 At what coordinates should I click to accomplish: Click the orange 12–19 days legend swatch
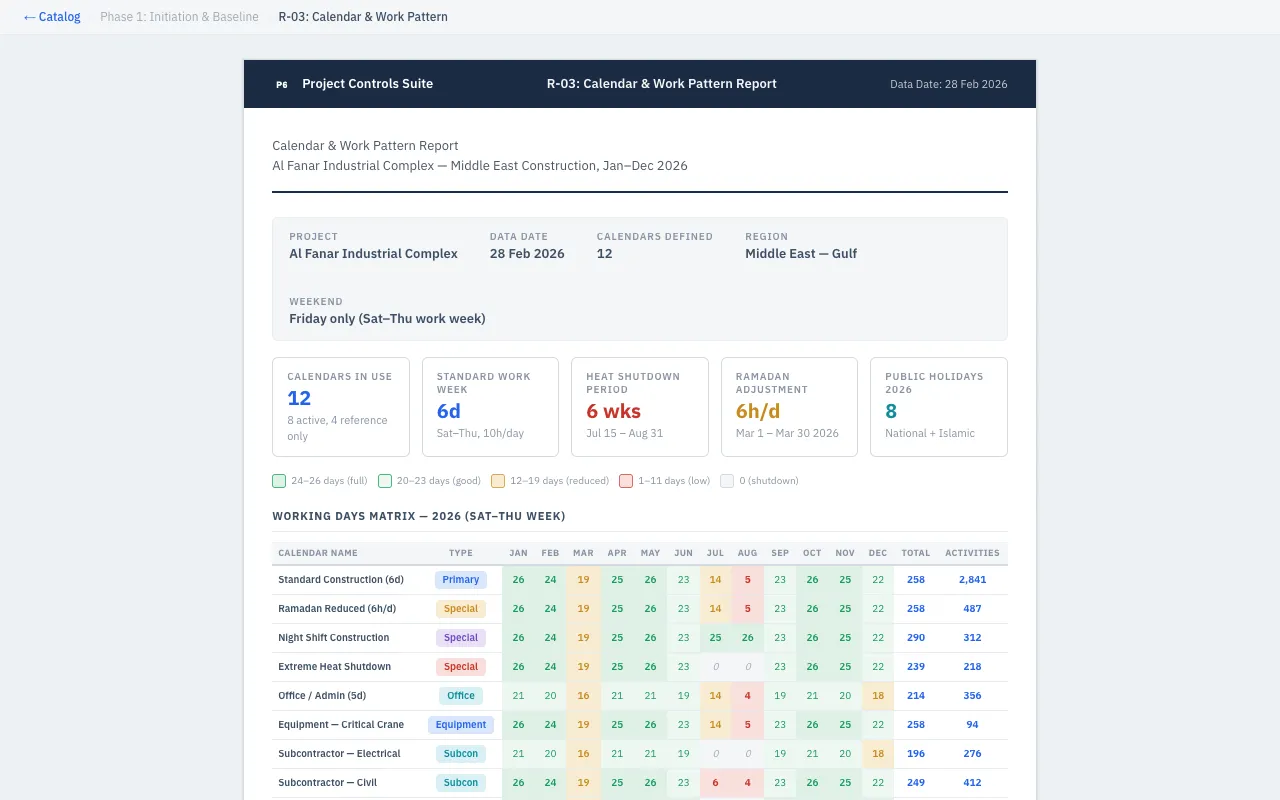coord(498,481)
